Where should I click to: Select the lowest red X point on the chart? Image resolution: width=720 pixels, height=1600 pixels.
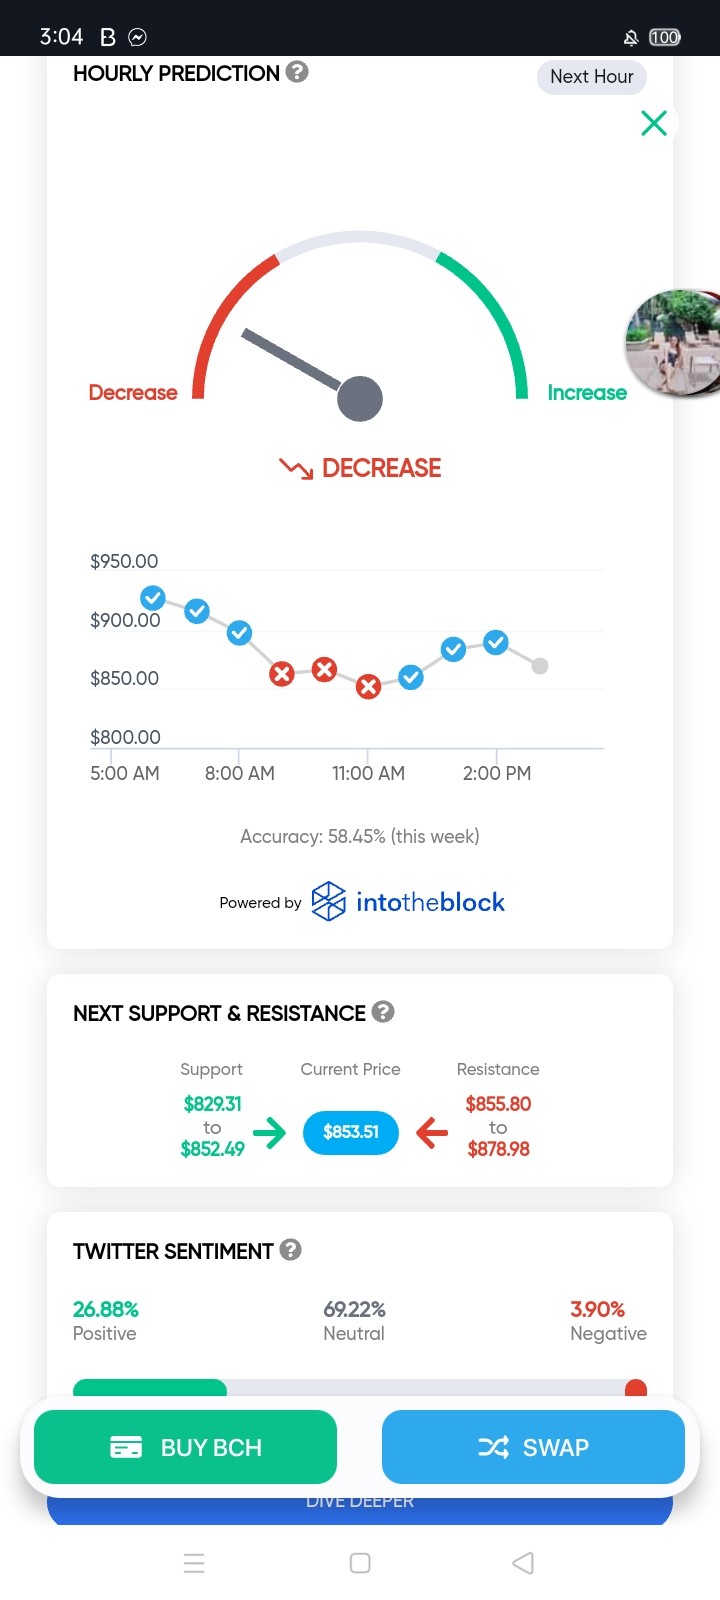(369, 686)
